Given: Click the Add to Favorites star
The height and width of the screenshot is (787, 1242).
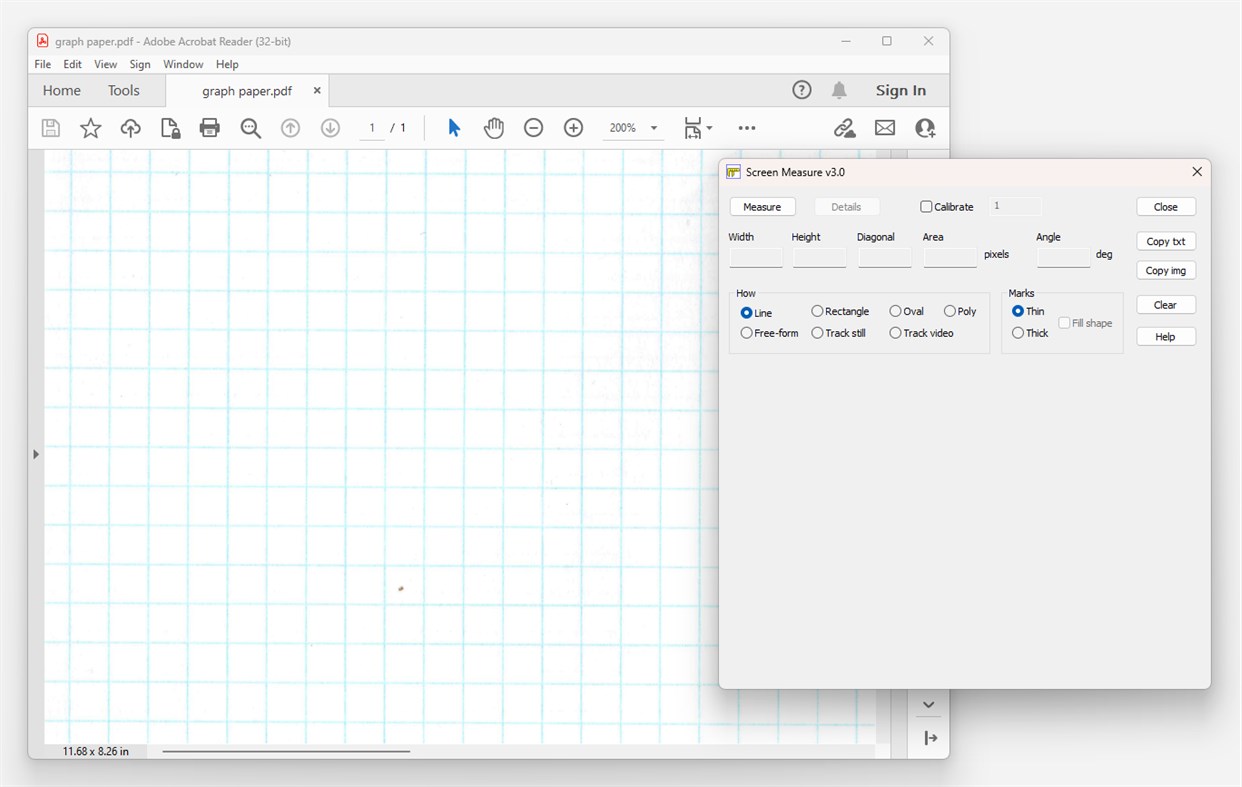Looking at the screenshot, I should [x=90, y=127].
